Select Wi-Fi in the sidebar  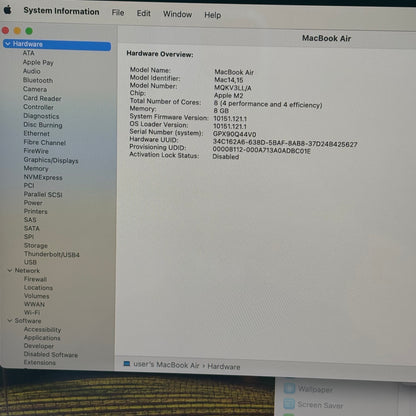point(32,312)
